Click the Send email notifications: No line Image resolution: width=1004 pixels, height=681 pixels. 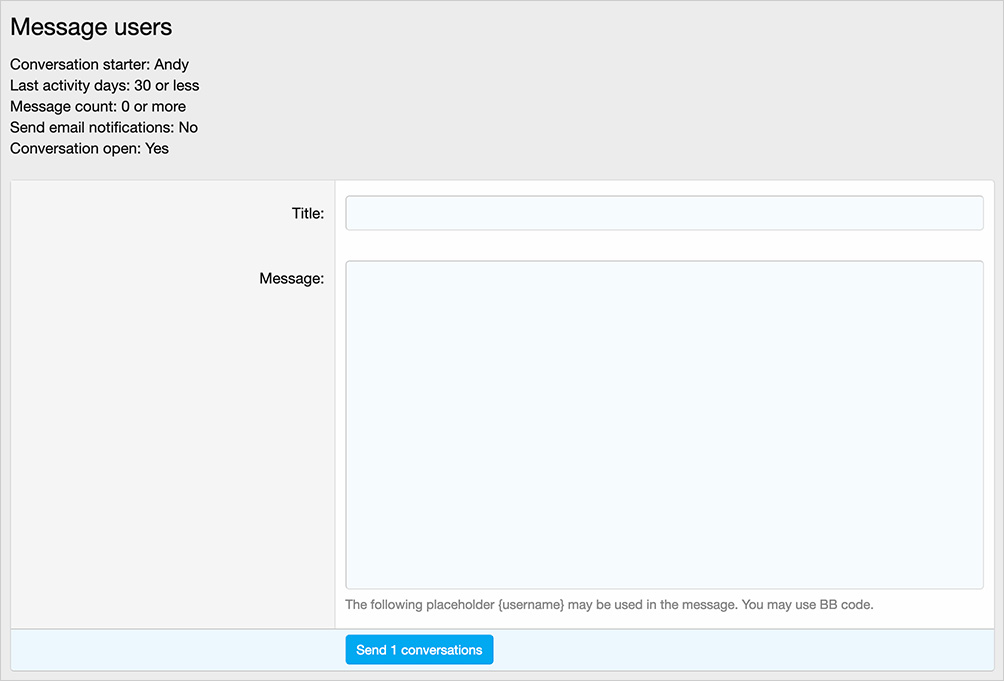(x=104, y=128)
